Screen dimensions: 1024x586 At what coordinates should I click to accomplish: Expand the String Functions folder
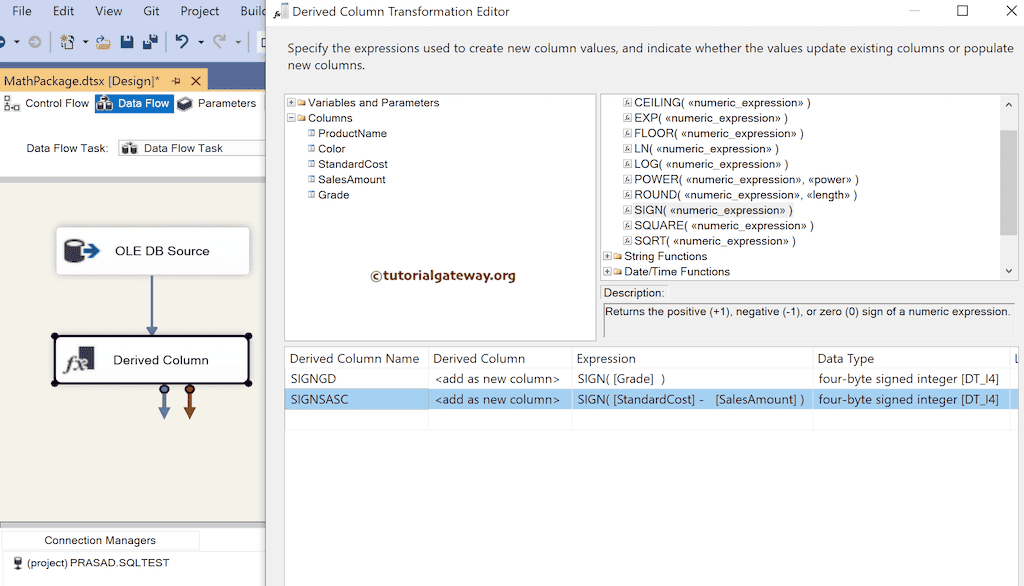coord(605,256)
